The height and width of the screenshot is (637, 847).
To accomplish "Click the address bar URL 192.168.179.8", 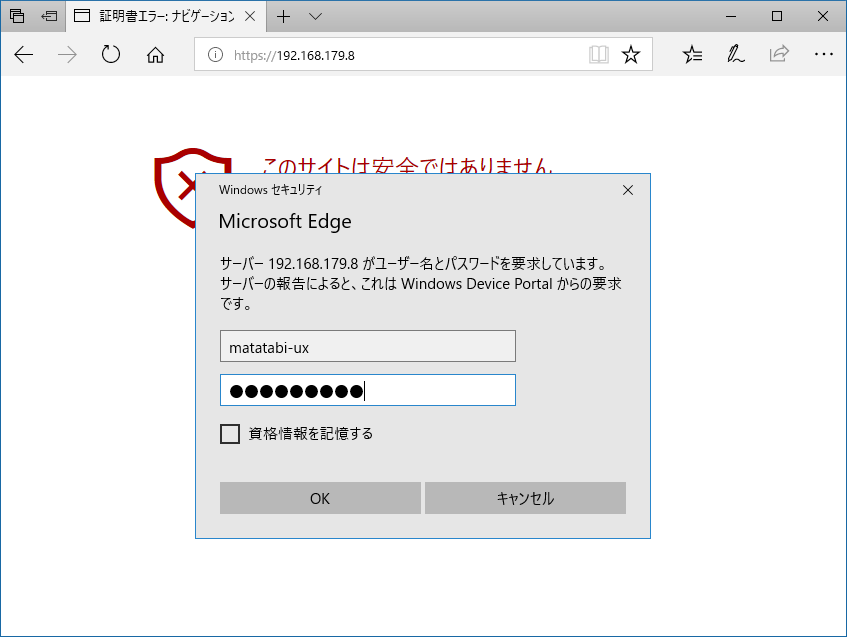I will 294,55.
